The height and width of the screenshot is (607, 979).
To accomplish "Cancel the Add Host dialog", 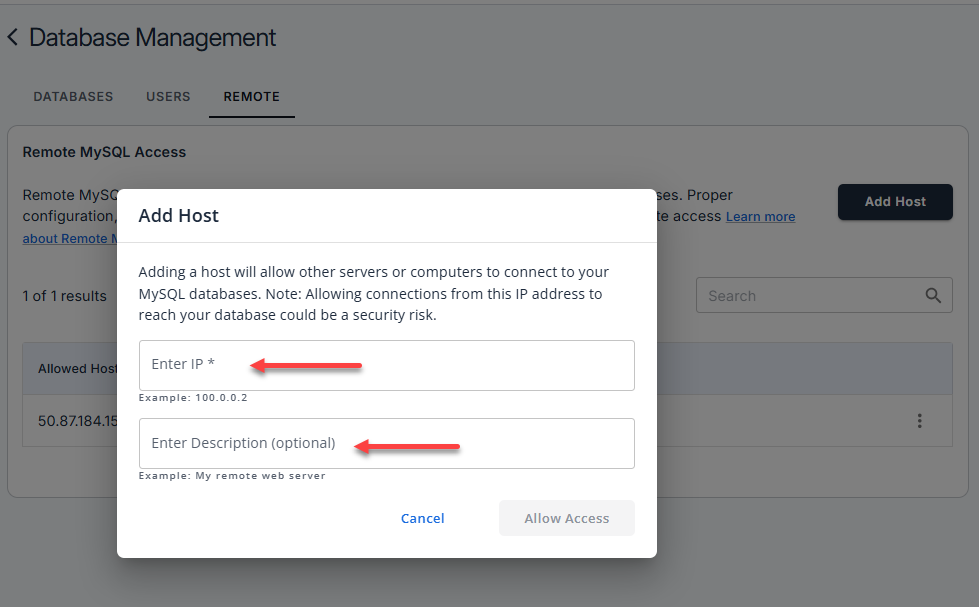I will [422, 518].
